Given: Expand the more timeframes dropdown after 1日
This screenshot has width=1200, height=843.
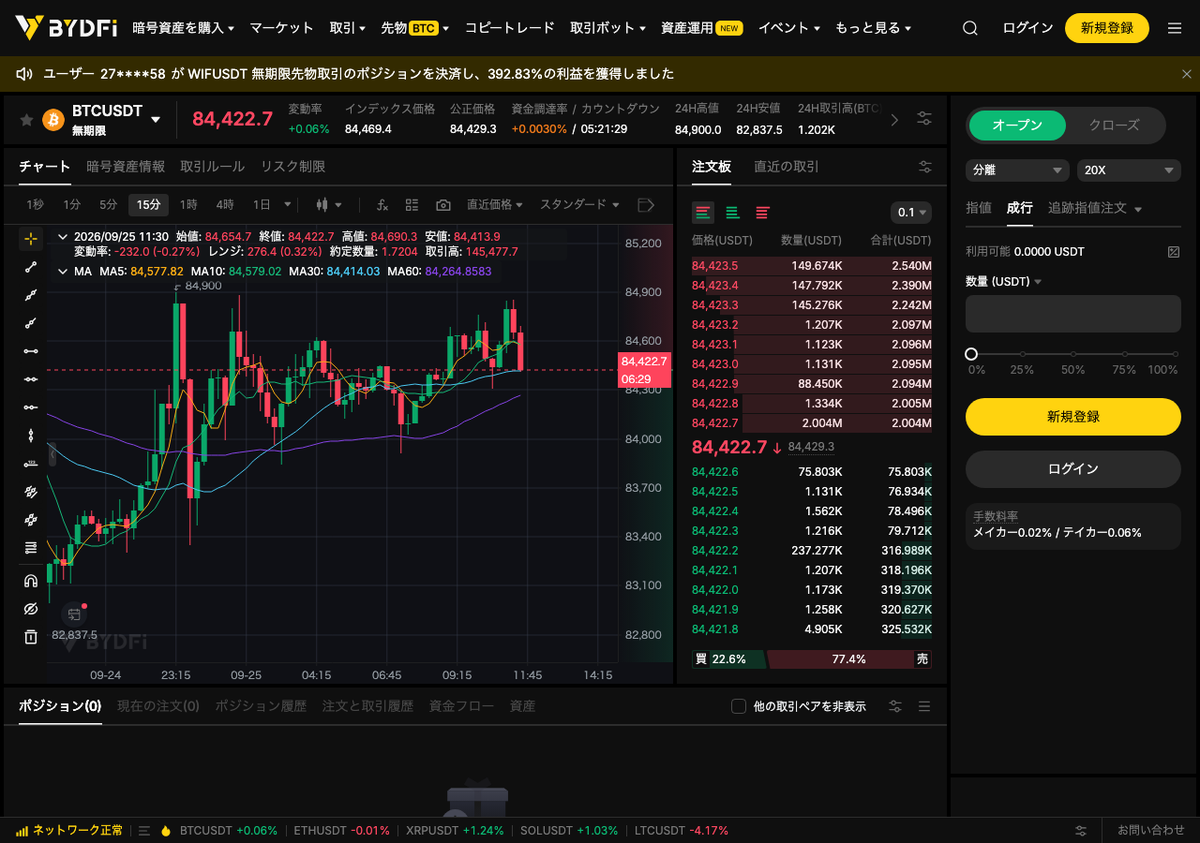Looking at the screenshot, I should coord(288,205).
